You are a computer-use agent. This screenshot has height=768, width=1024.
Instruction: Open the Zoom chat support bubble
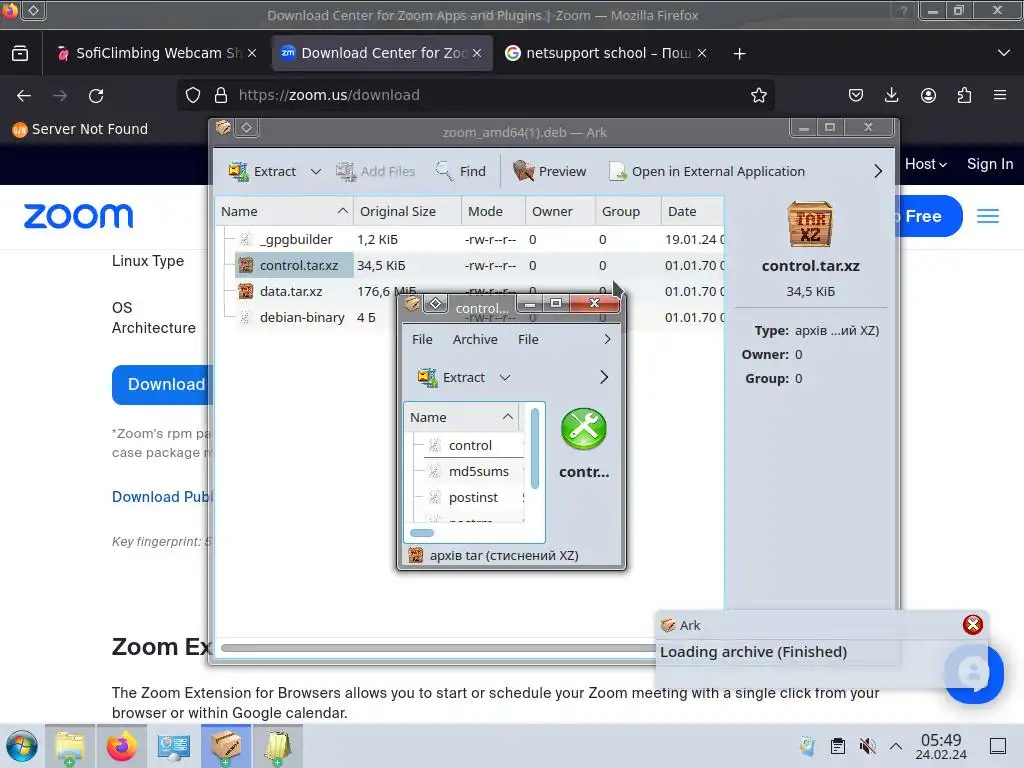(x=974, y=673)
